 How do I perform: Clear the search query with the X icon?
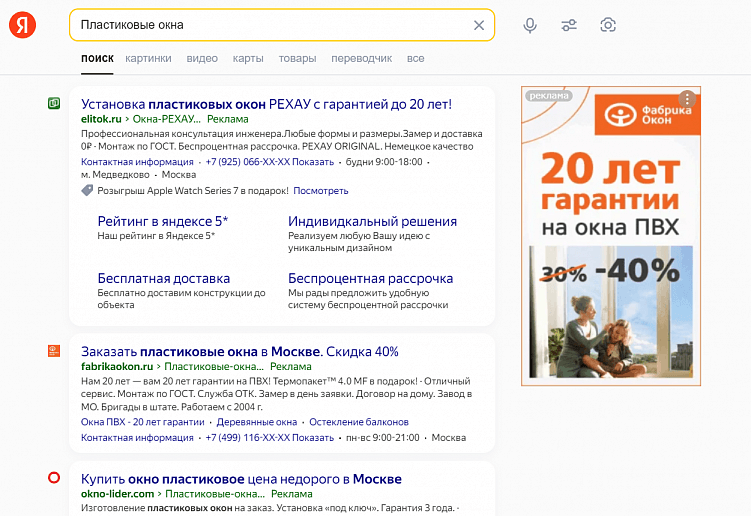coord(478,25)
